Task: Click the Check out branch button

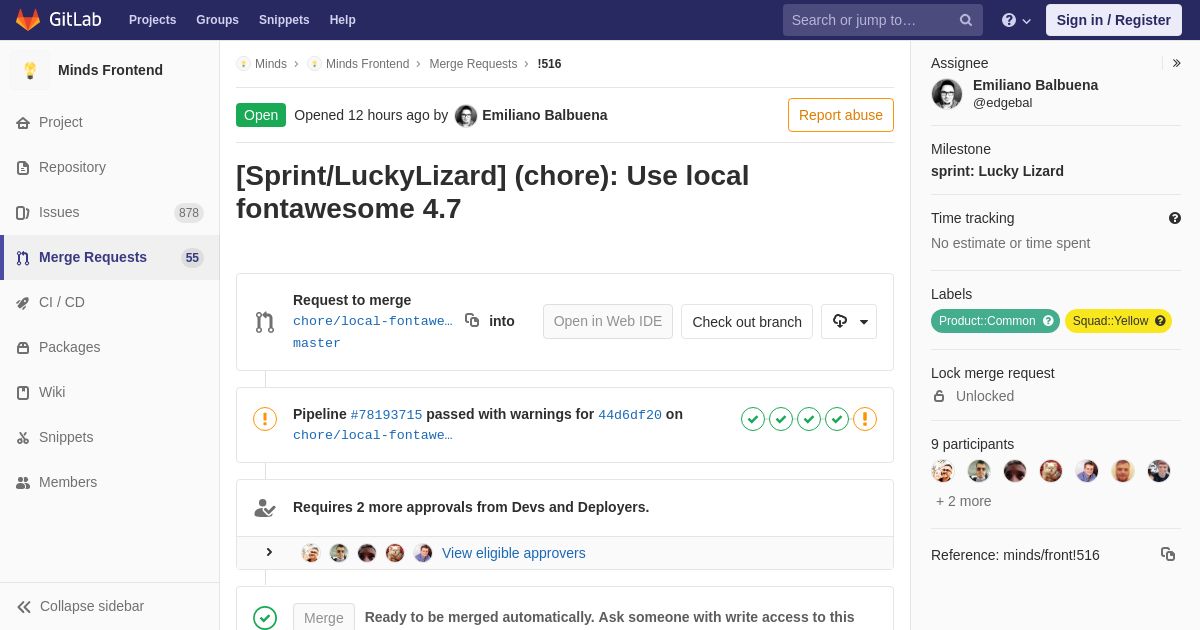Action: tap(746, 321)
